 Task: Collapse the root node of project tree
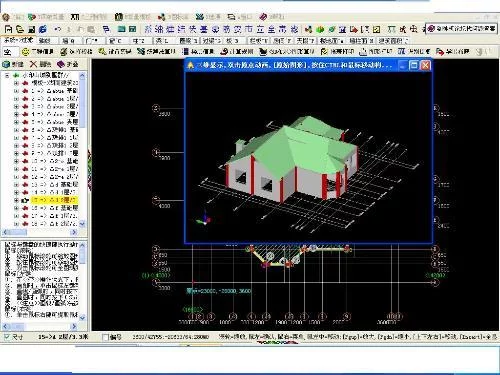click(7, 76)
